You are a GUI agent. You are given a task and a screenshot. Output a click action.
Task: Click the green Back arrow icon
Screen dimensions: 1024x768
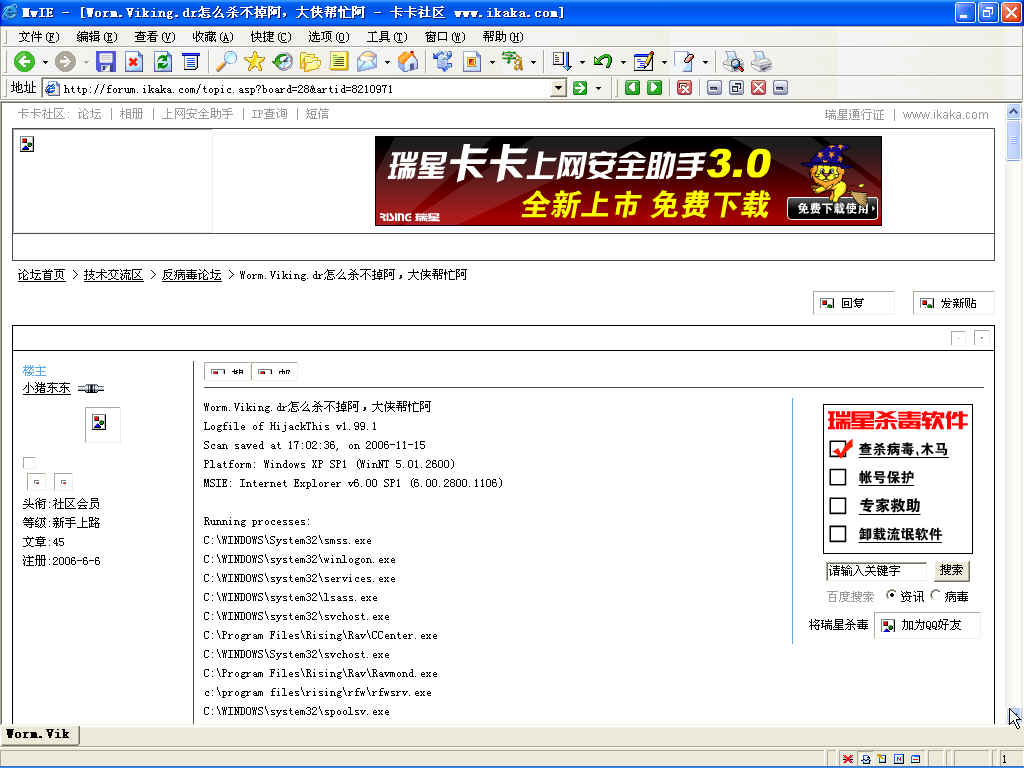[x=25, y=62]
